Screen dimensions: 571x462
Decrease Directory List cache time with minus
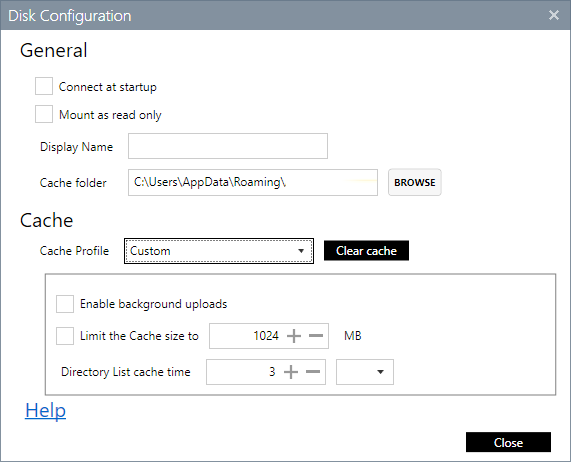coord(313,372)
